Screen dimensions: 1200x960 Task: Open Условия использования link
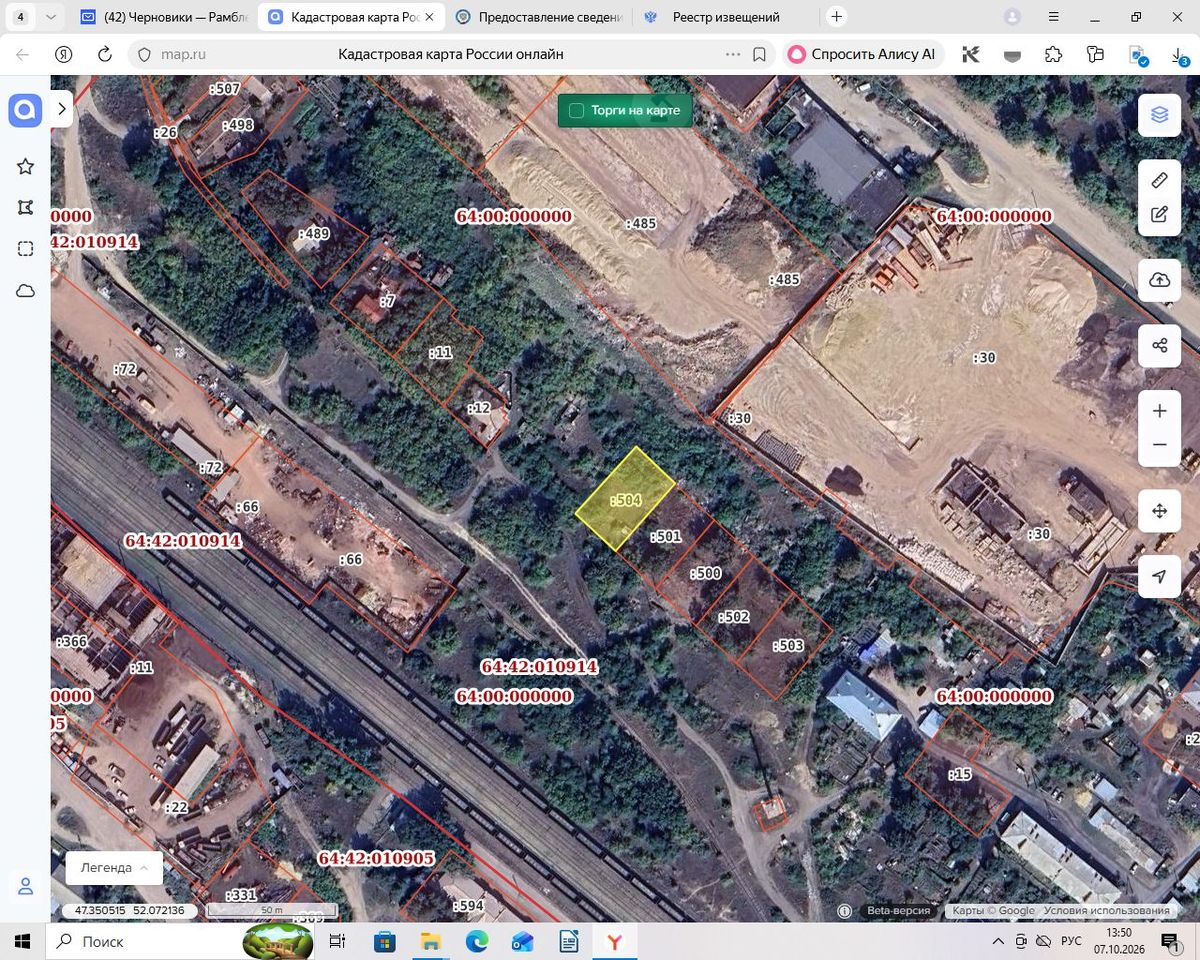tap(1106, 911)
